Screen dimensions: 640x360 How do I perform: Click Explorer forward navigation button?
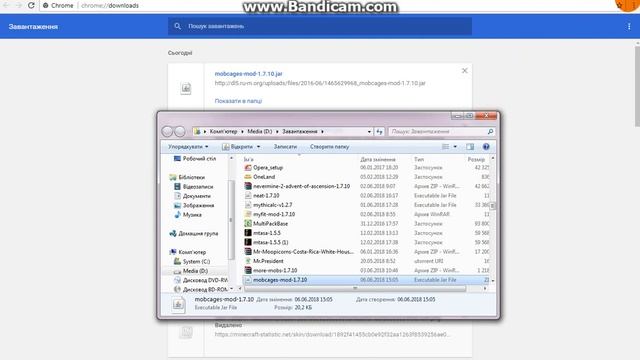coord(180,131)
